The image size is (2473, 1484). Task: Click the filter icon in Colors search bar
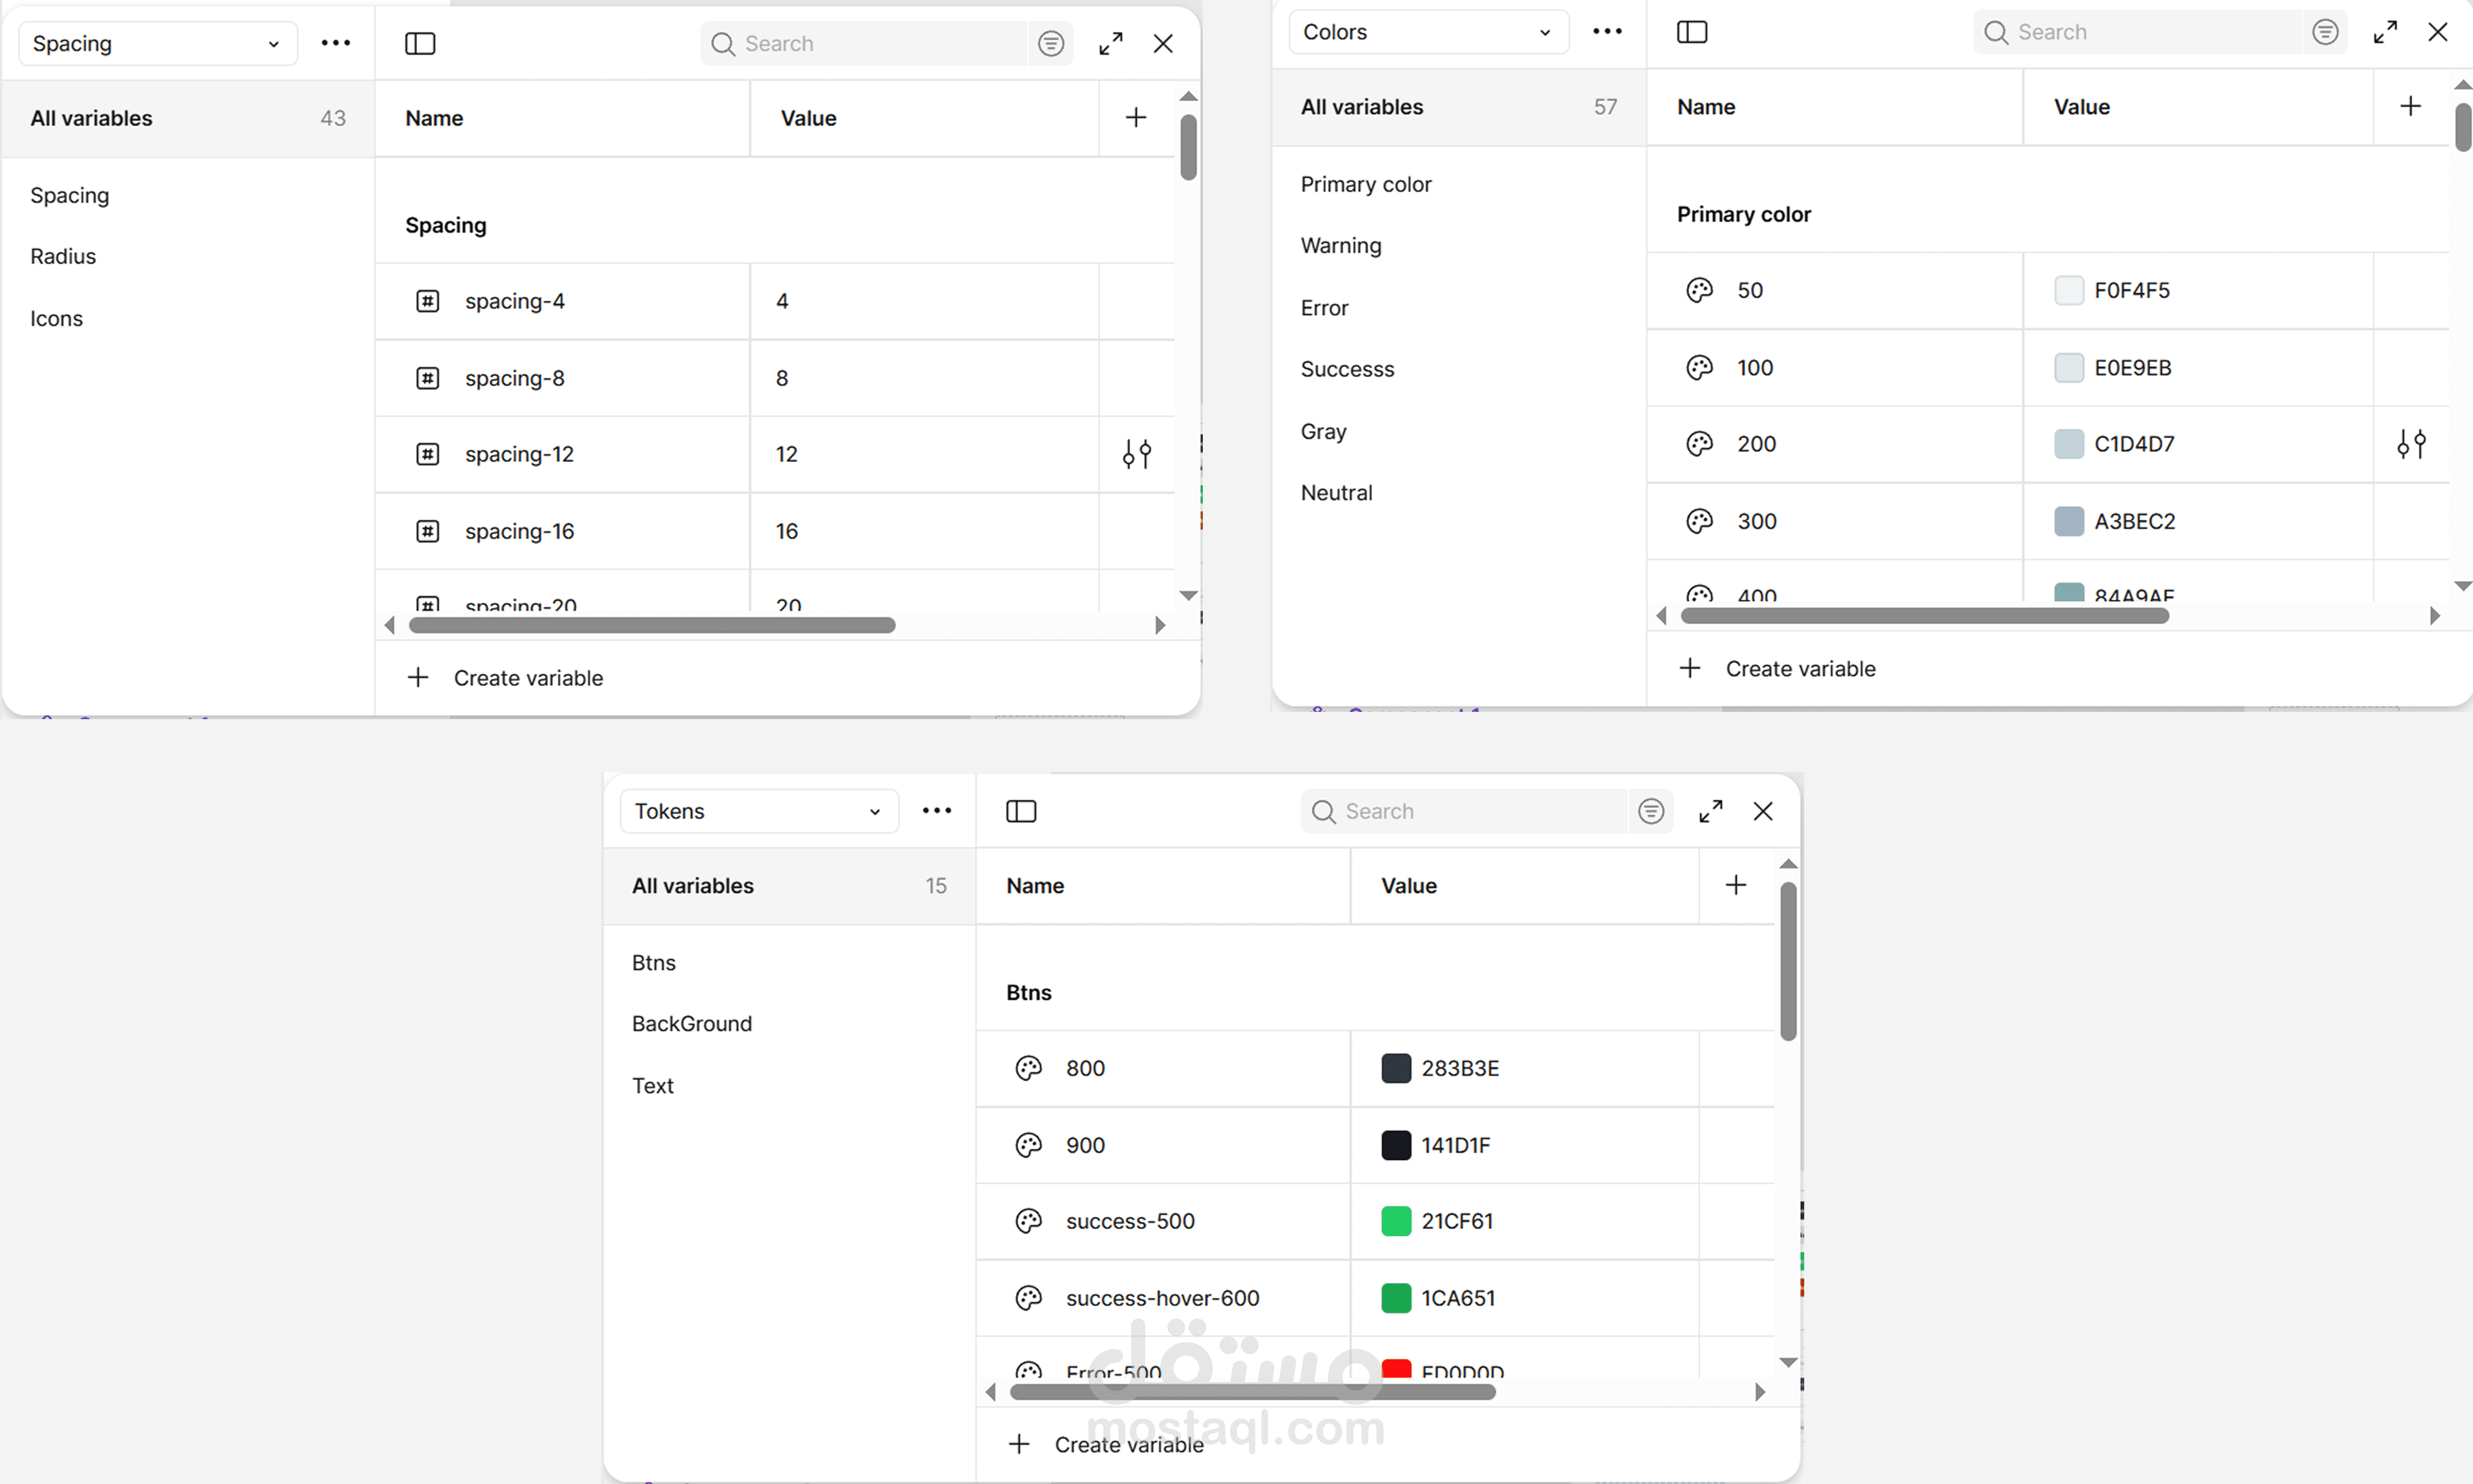pos(2325,32)
